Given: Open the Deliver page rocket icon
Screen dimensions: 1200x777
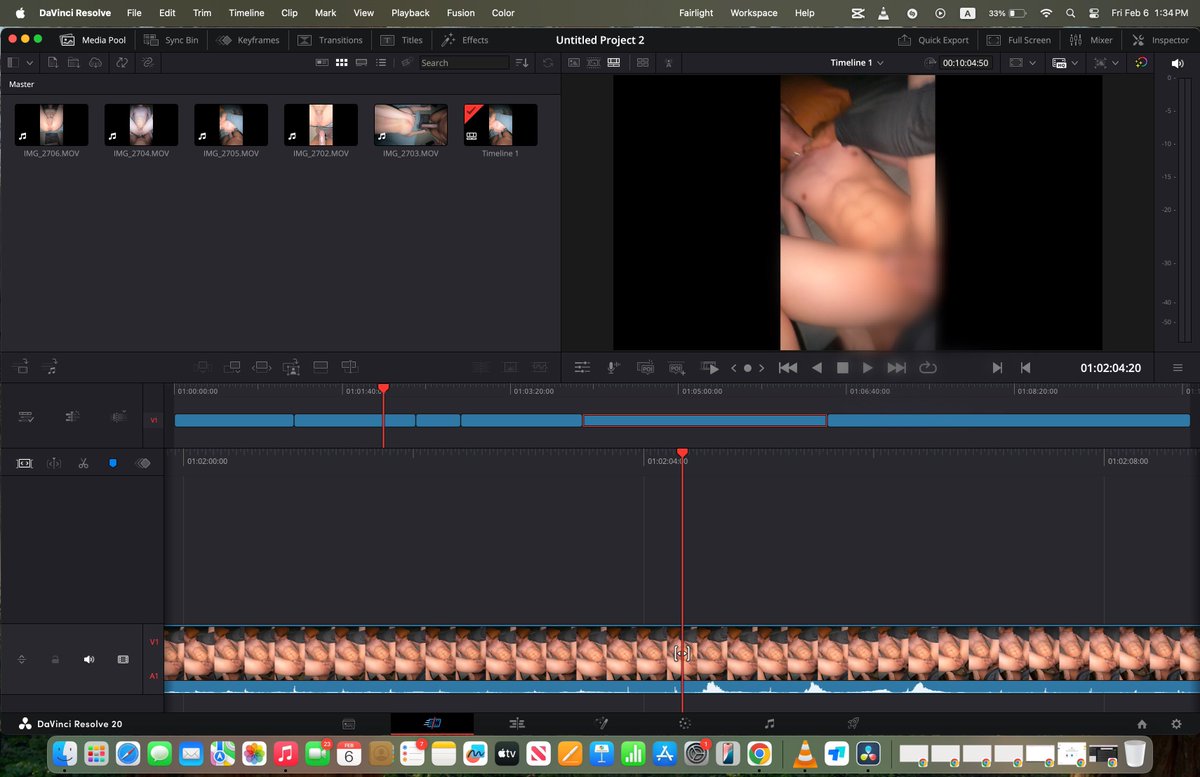Looking at the screenshot, I should tap(853, 723).
